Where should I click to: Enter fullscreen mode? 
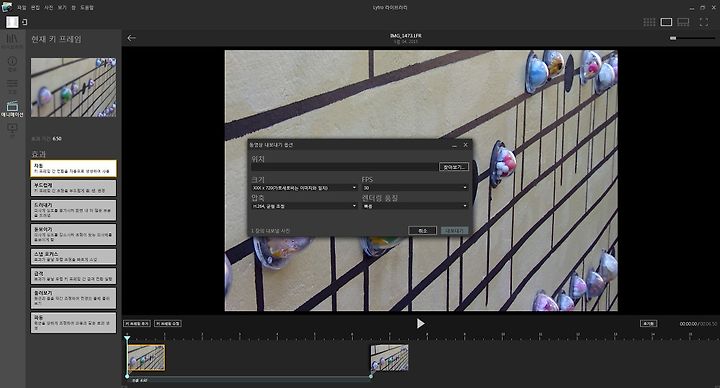pos(703,22)
